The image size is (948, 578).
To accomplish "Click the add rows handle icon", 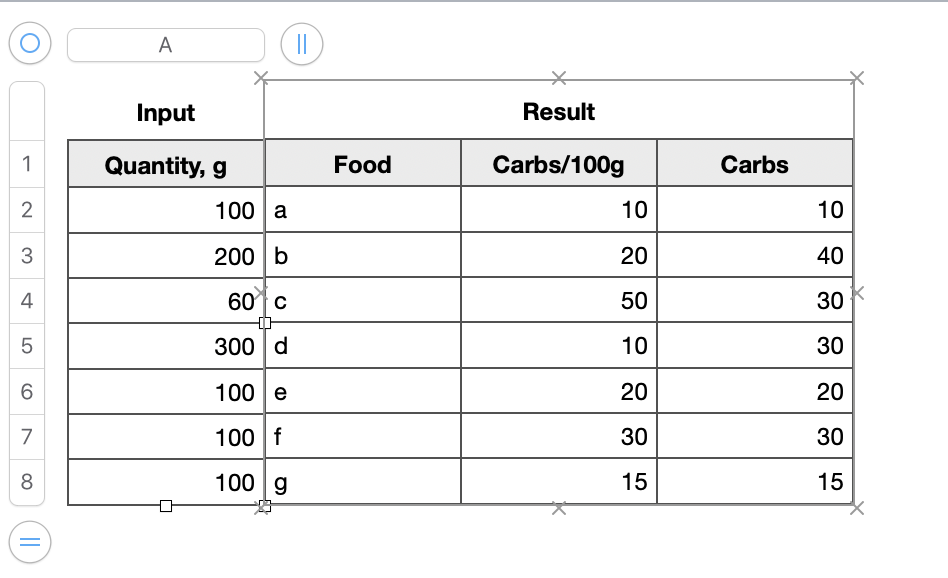I will [30, 542].
